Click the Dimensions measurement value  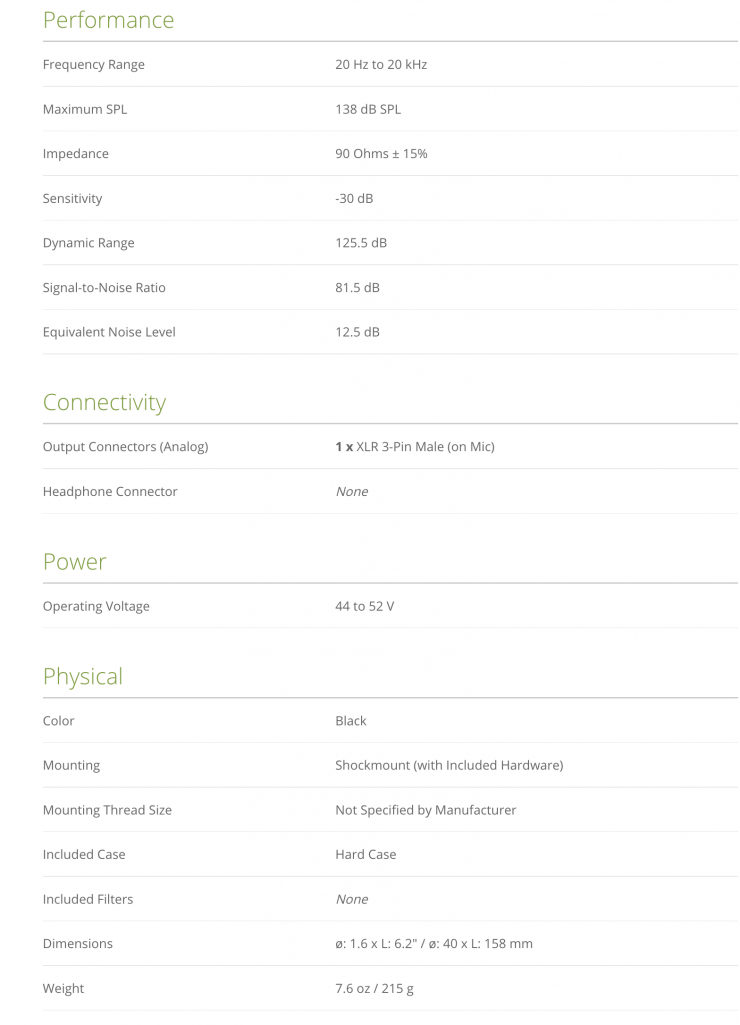point(434,944)
